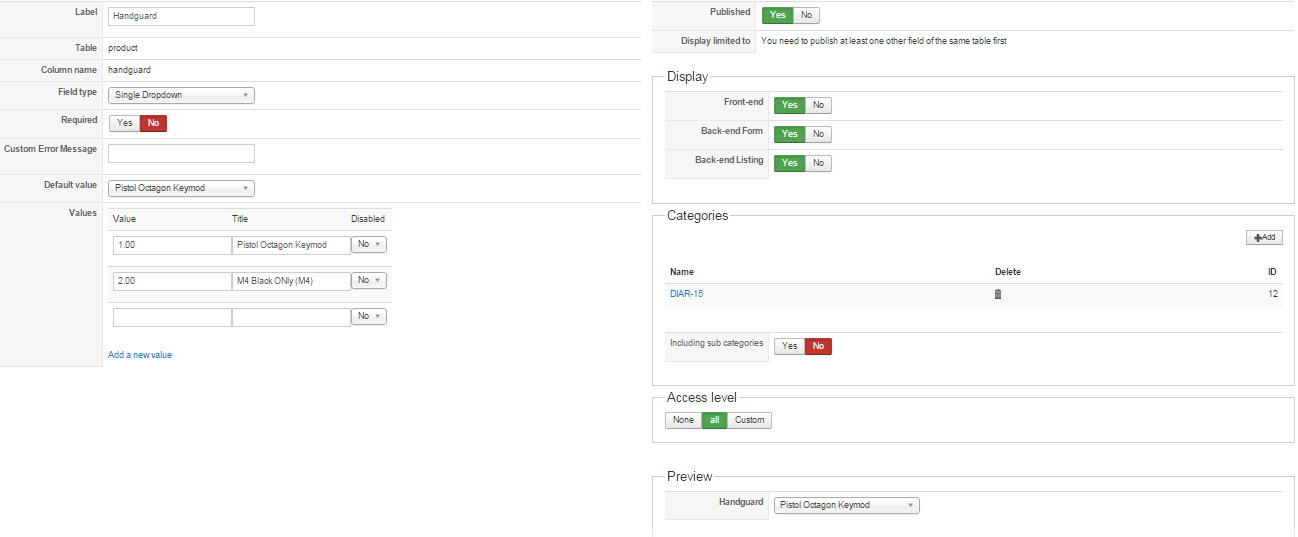This screenshot has width=1298, height=537.
Task: Open Disabled dropdown for M4 Black Only row
Action: click(x=369, y=281)
